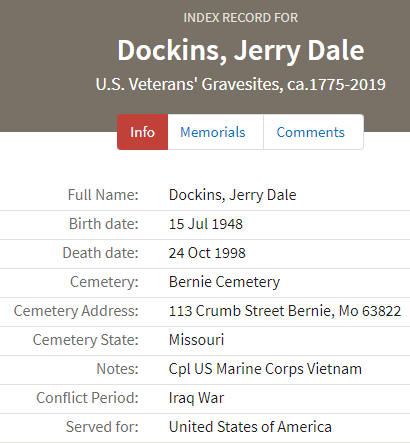The image size is (410, 443).
Task: Click the Missouri cemetery state value
Action: pos(196,340)
